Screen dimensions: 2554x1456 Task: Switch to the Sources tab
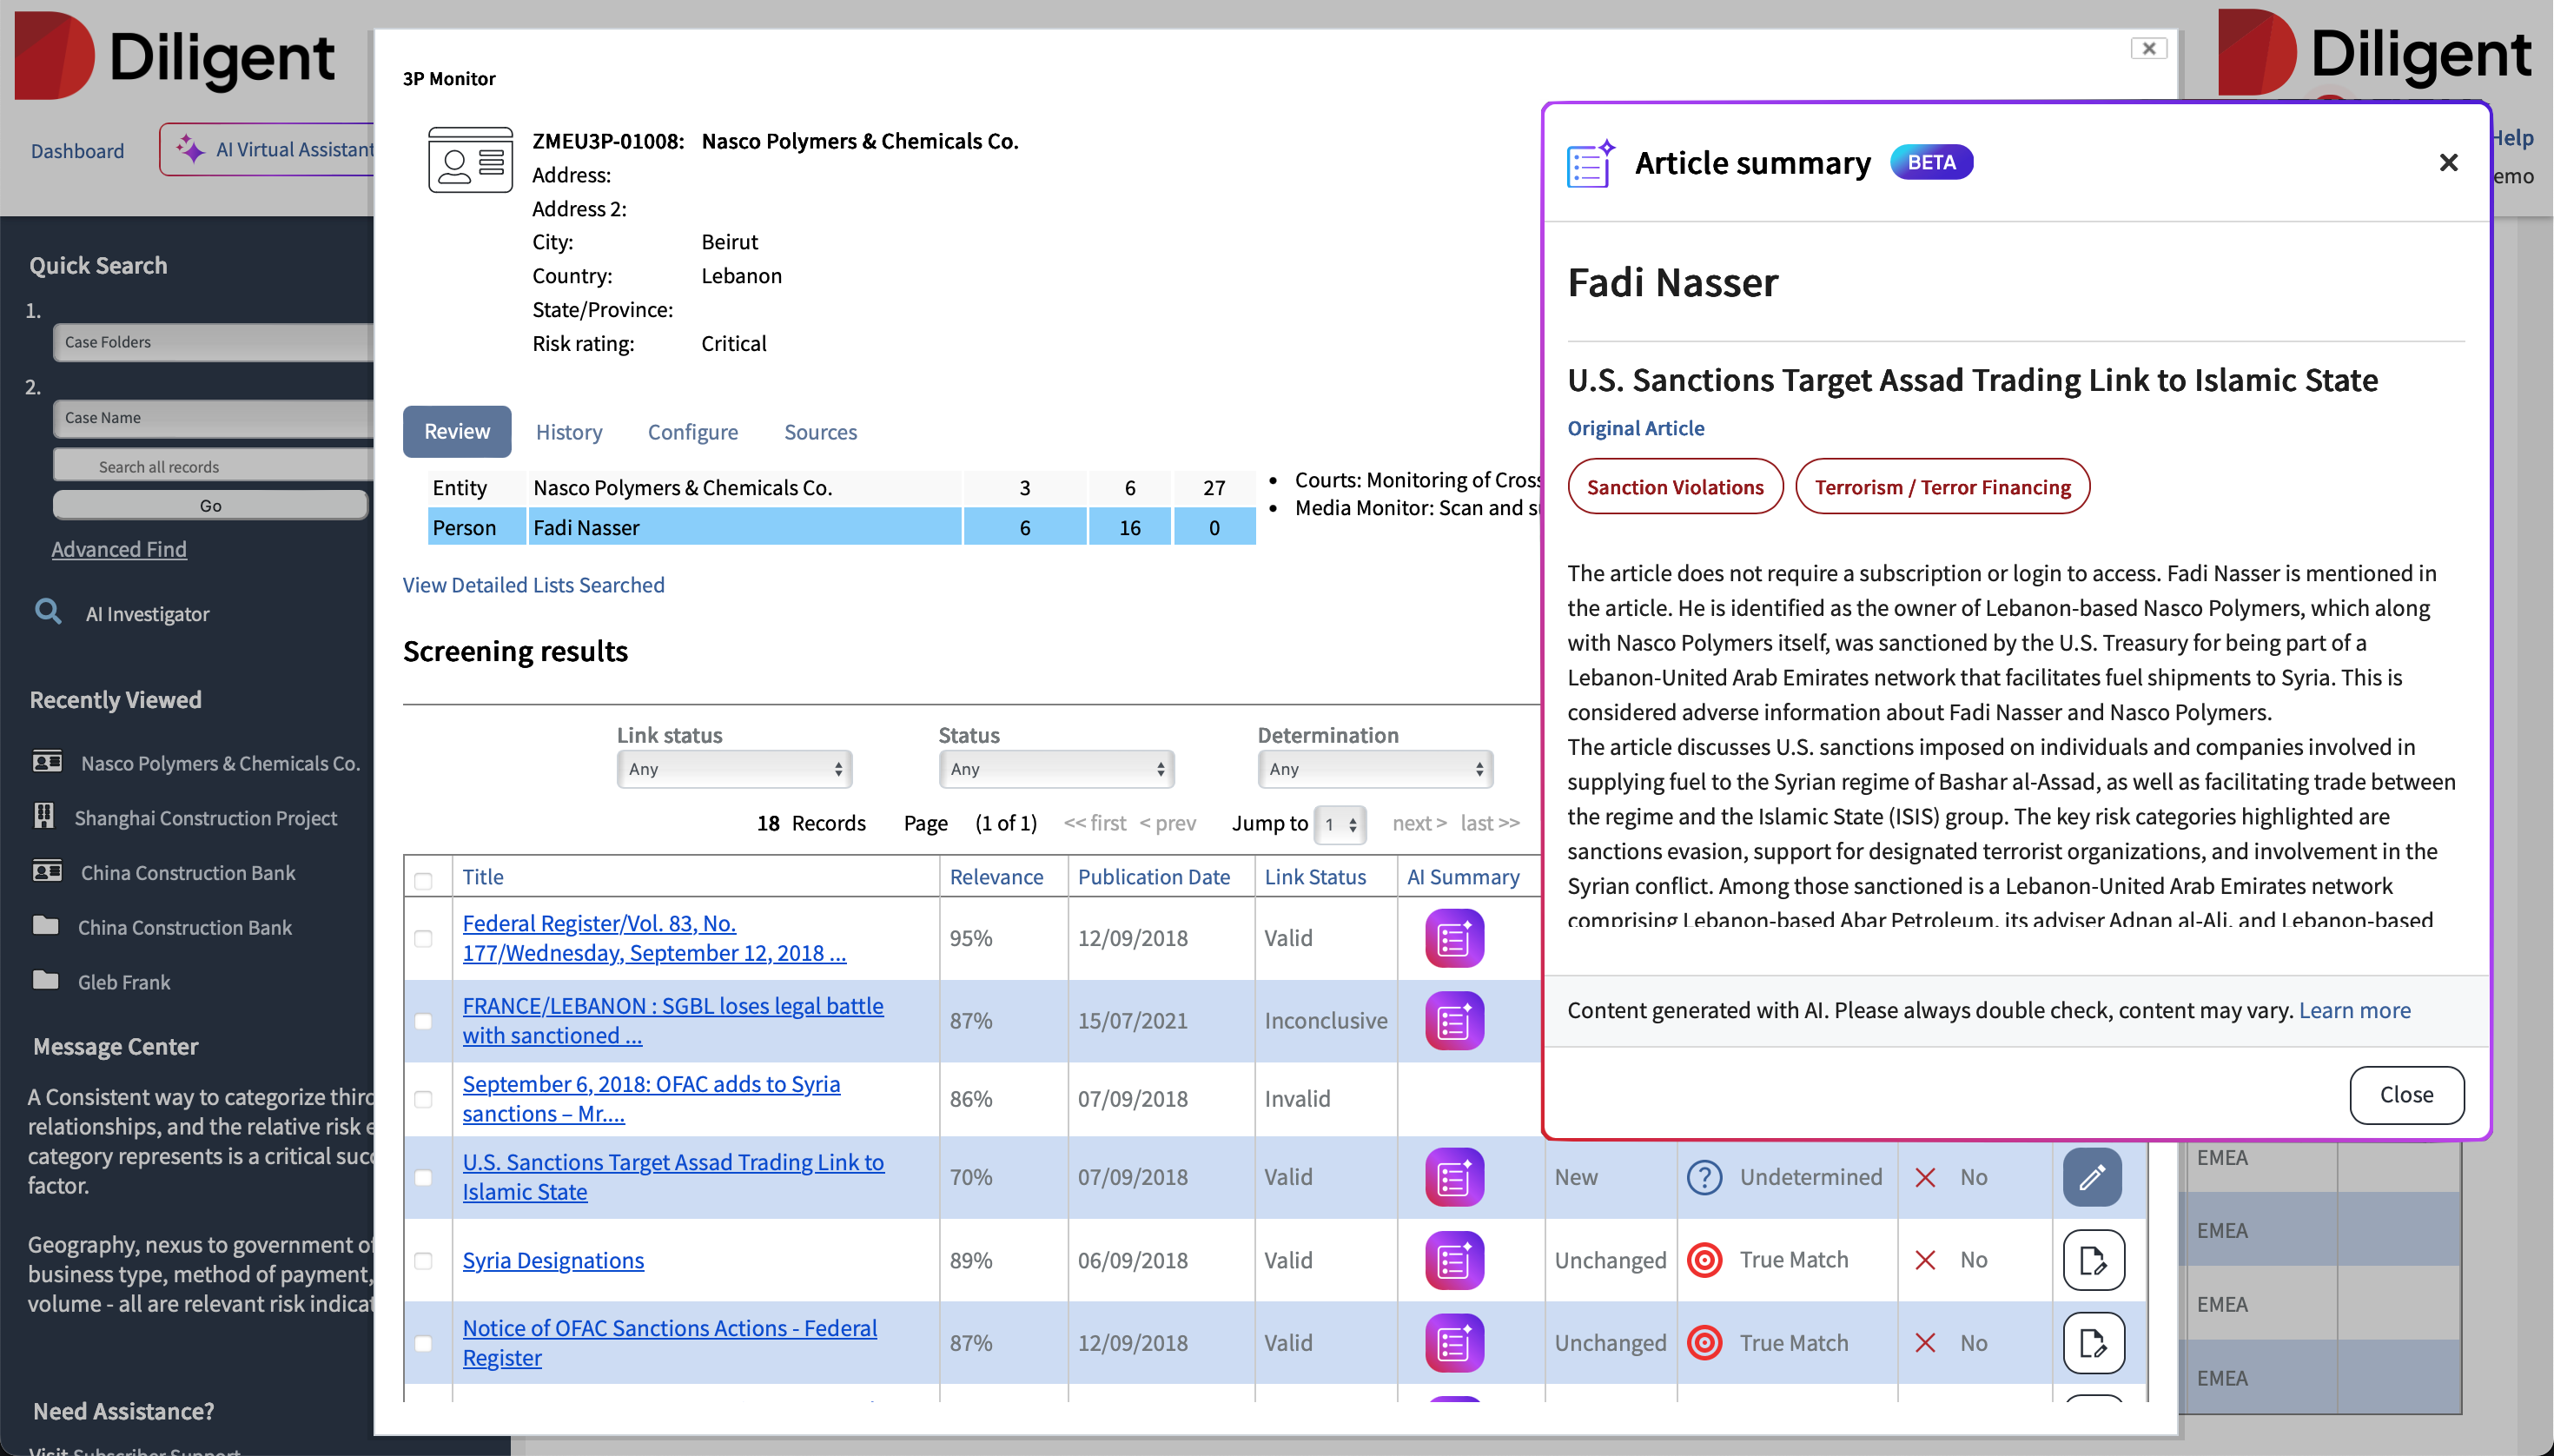point(820,431)
